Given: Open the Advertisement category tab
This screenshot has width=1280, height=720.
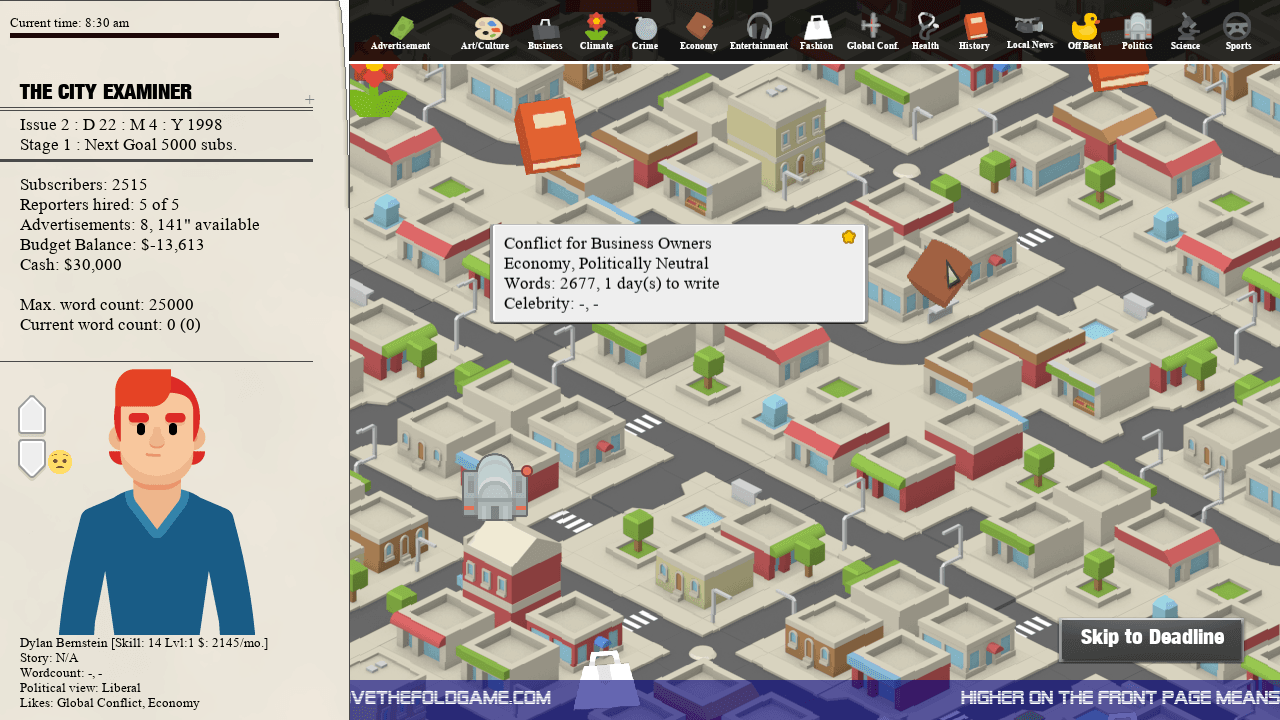Looking at the screenshot, I should (x=400, y=32).
